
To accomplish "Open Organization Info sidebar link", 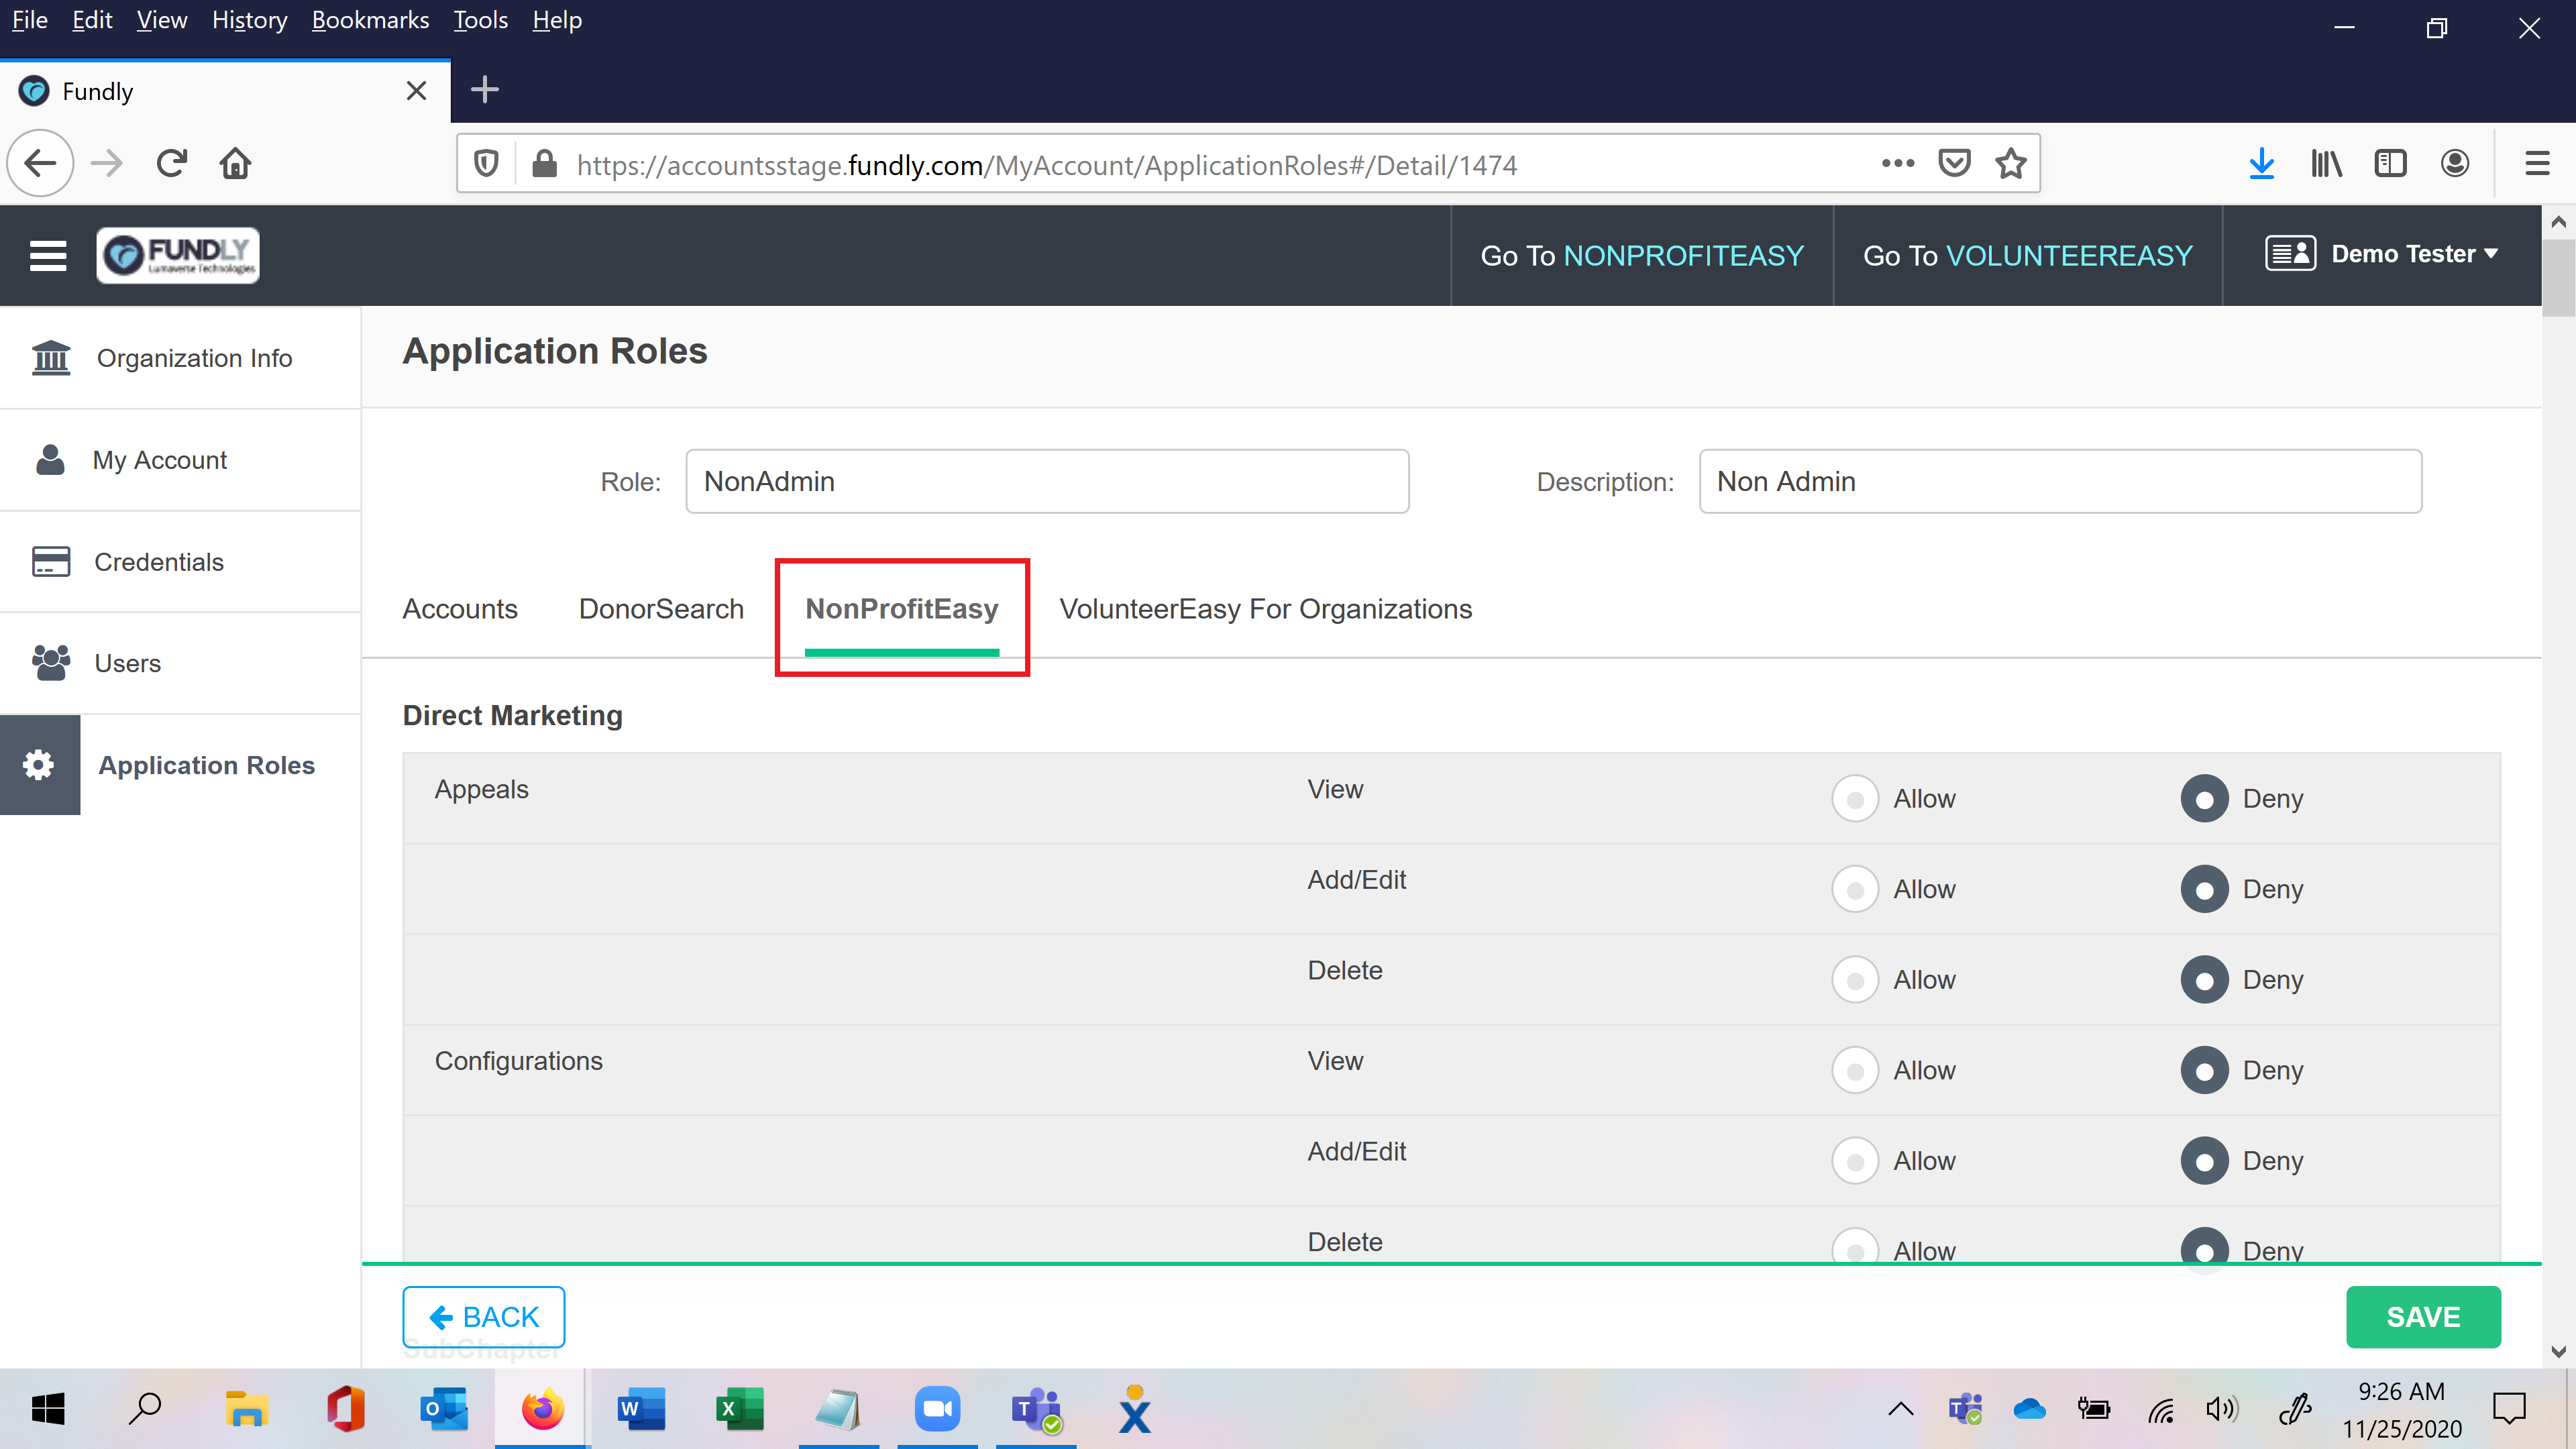I will pyautogui.click(x=194, y=358).
